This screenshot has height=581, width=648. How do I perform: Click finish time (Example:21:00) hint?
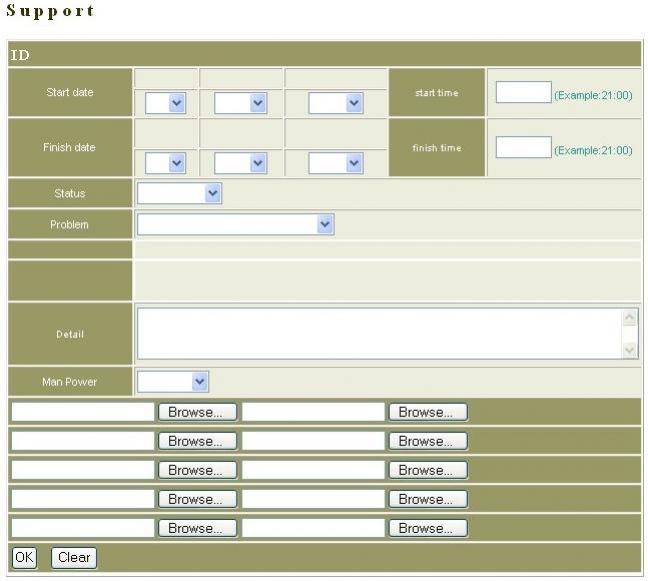click(x=593, y=150)
